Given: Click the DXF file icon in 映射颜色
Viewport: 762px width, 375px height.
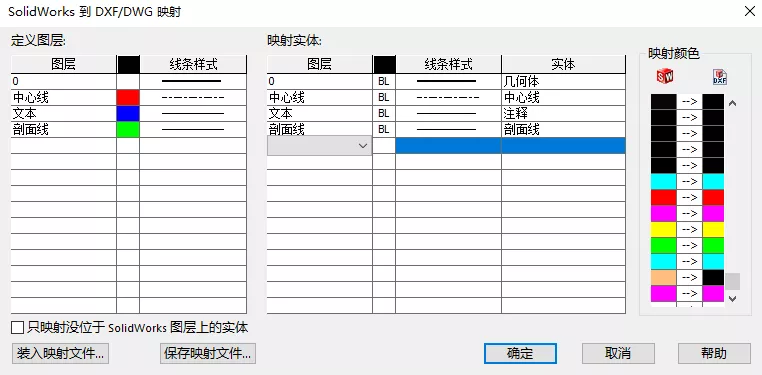Looking at the screenshot, I should (x=719, y=77).
